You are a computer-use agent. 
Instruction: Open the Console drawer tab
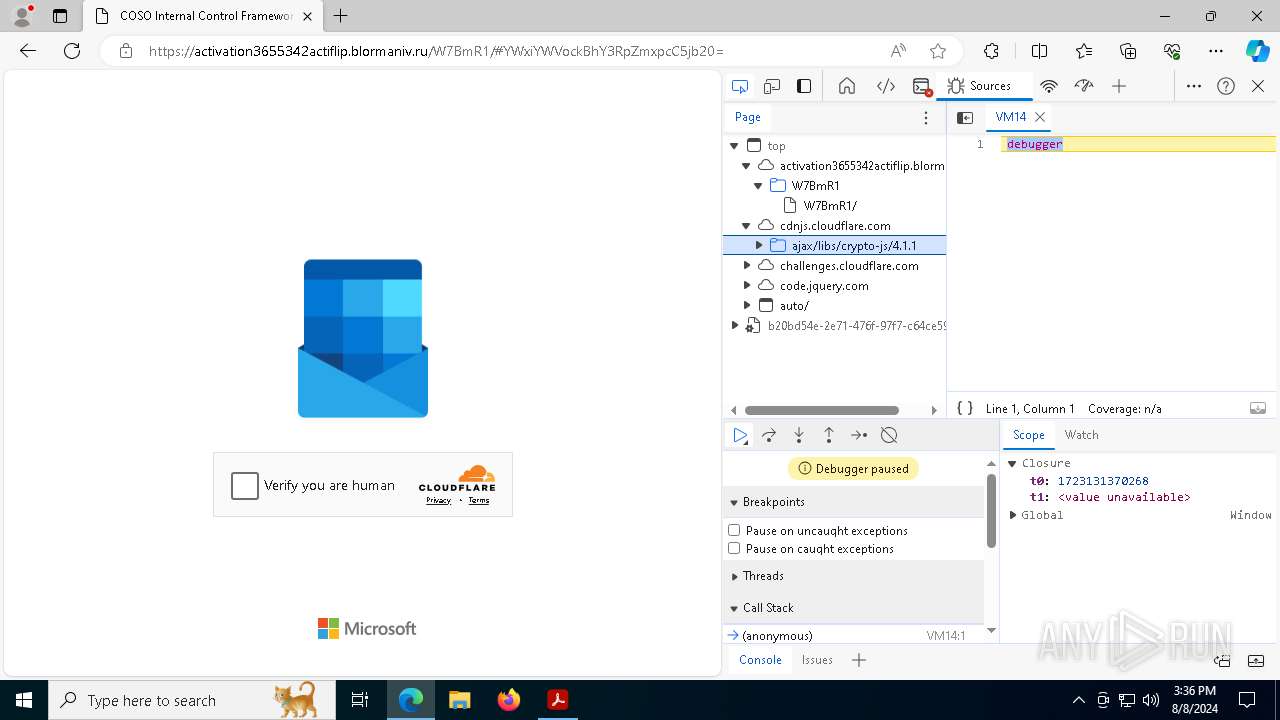pos(760,660)
